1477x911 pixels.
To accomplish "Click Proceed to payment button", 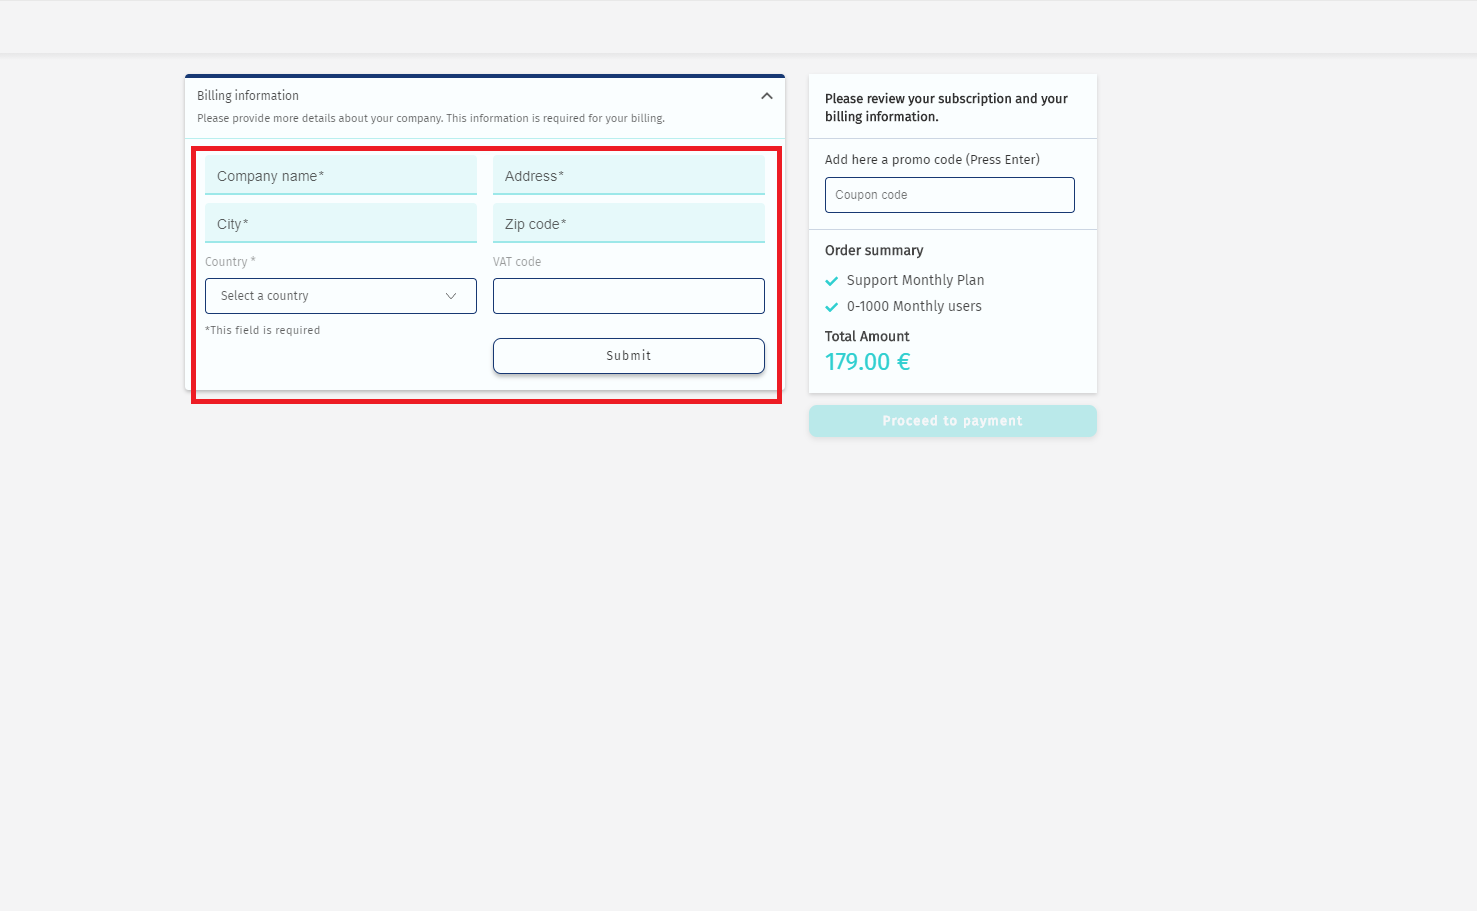I will (952, 421).
